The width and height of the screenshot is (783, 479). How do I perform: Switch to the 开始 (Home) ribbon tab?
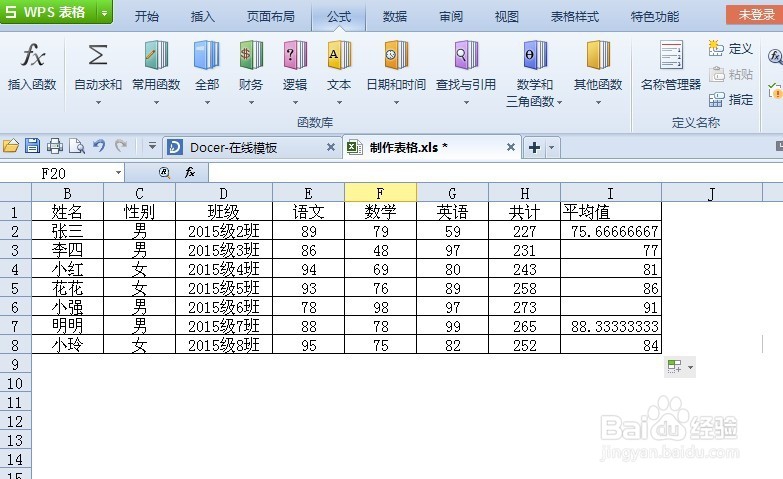pyautogui.click(x=147, y=16)
